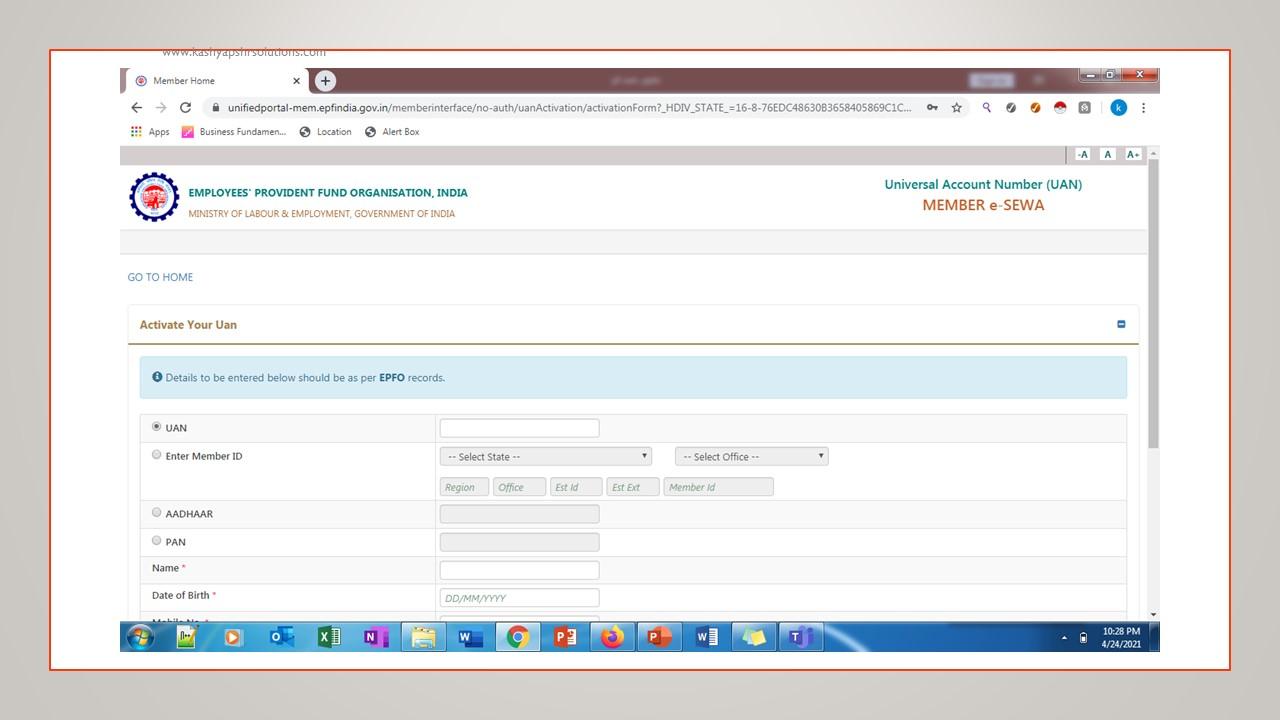Screen dimensions: 1280x720
Task: Open Outlook from the taskbar
Action: click(282, 637)
